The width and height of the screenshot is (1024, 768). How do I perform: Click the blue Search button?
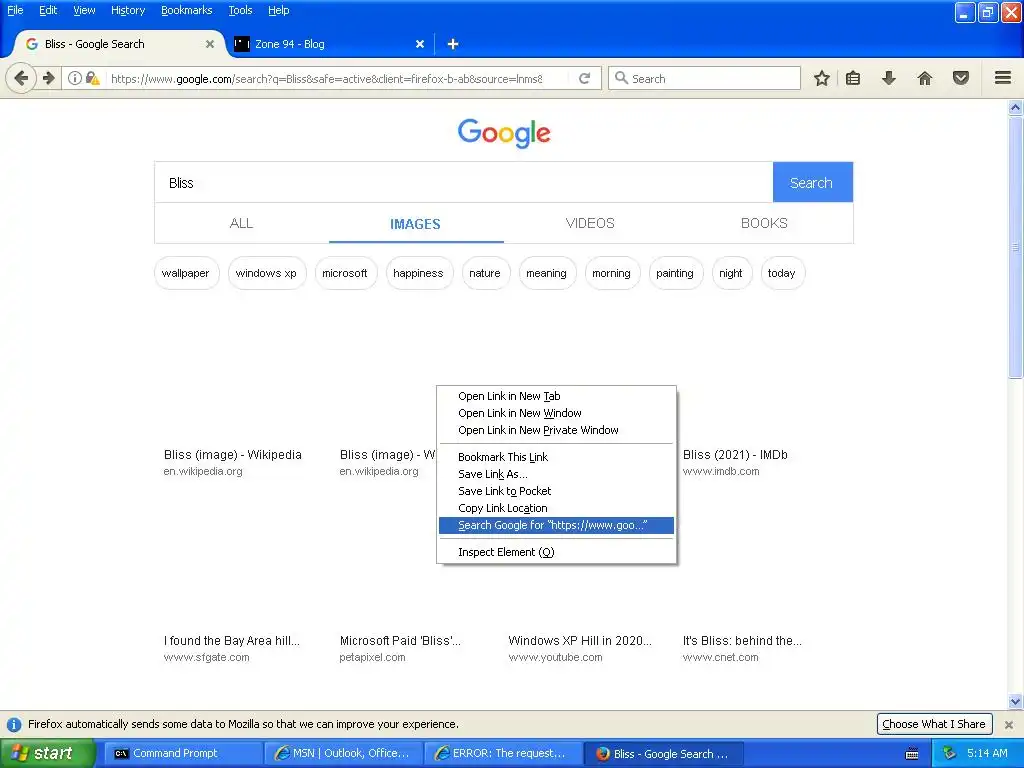click(x=812, y=182)
